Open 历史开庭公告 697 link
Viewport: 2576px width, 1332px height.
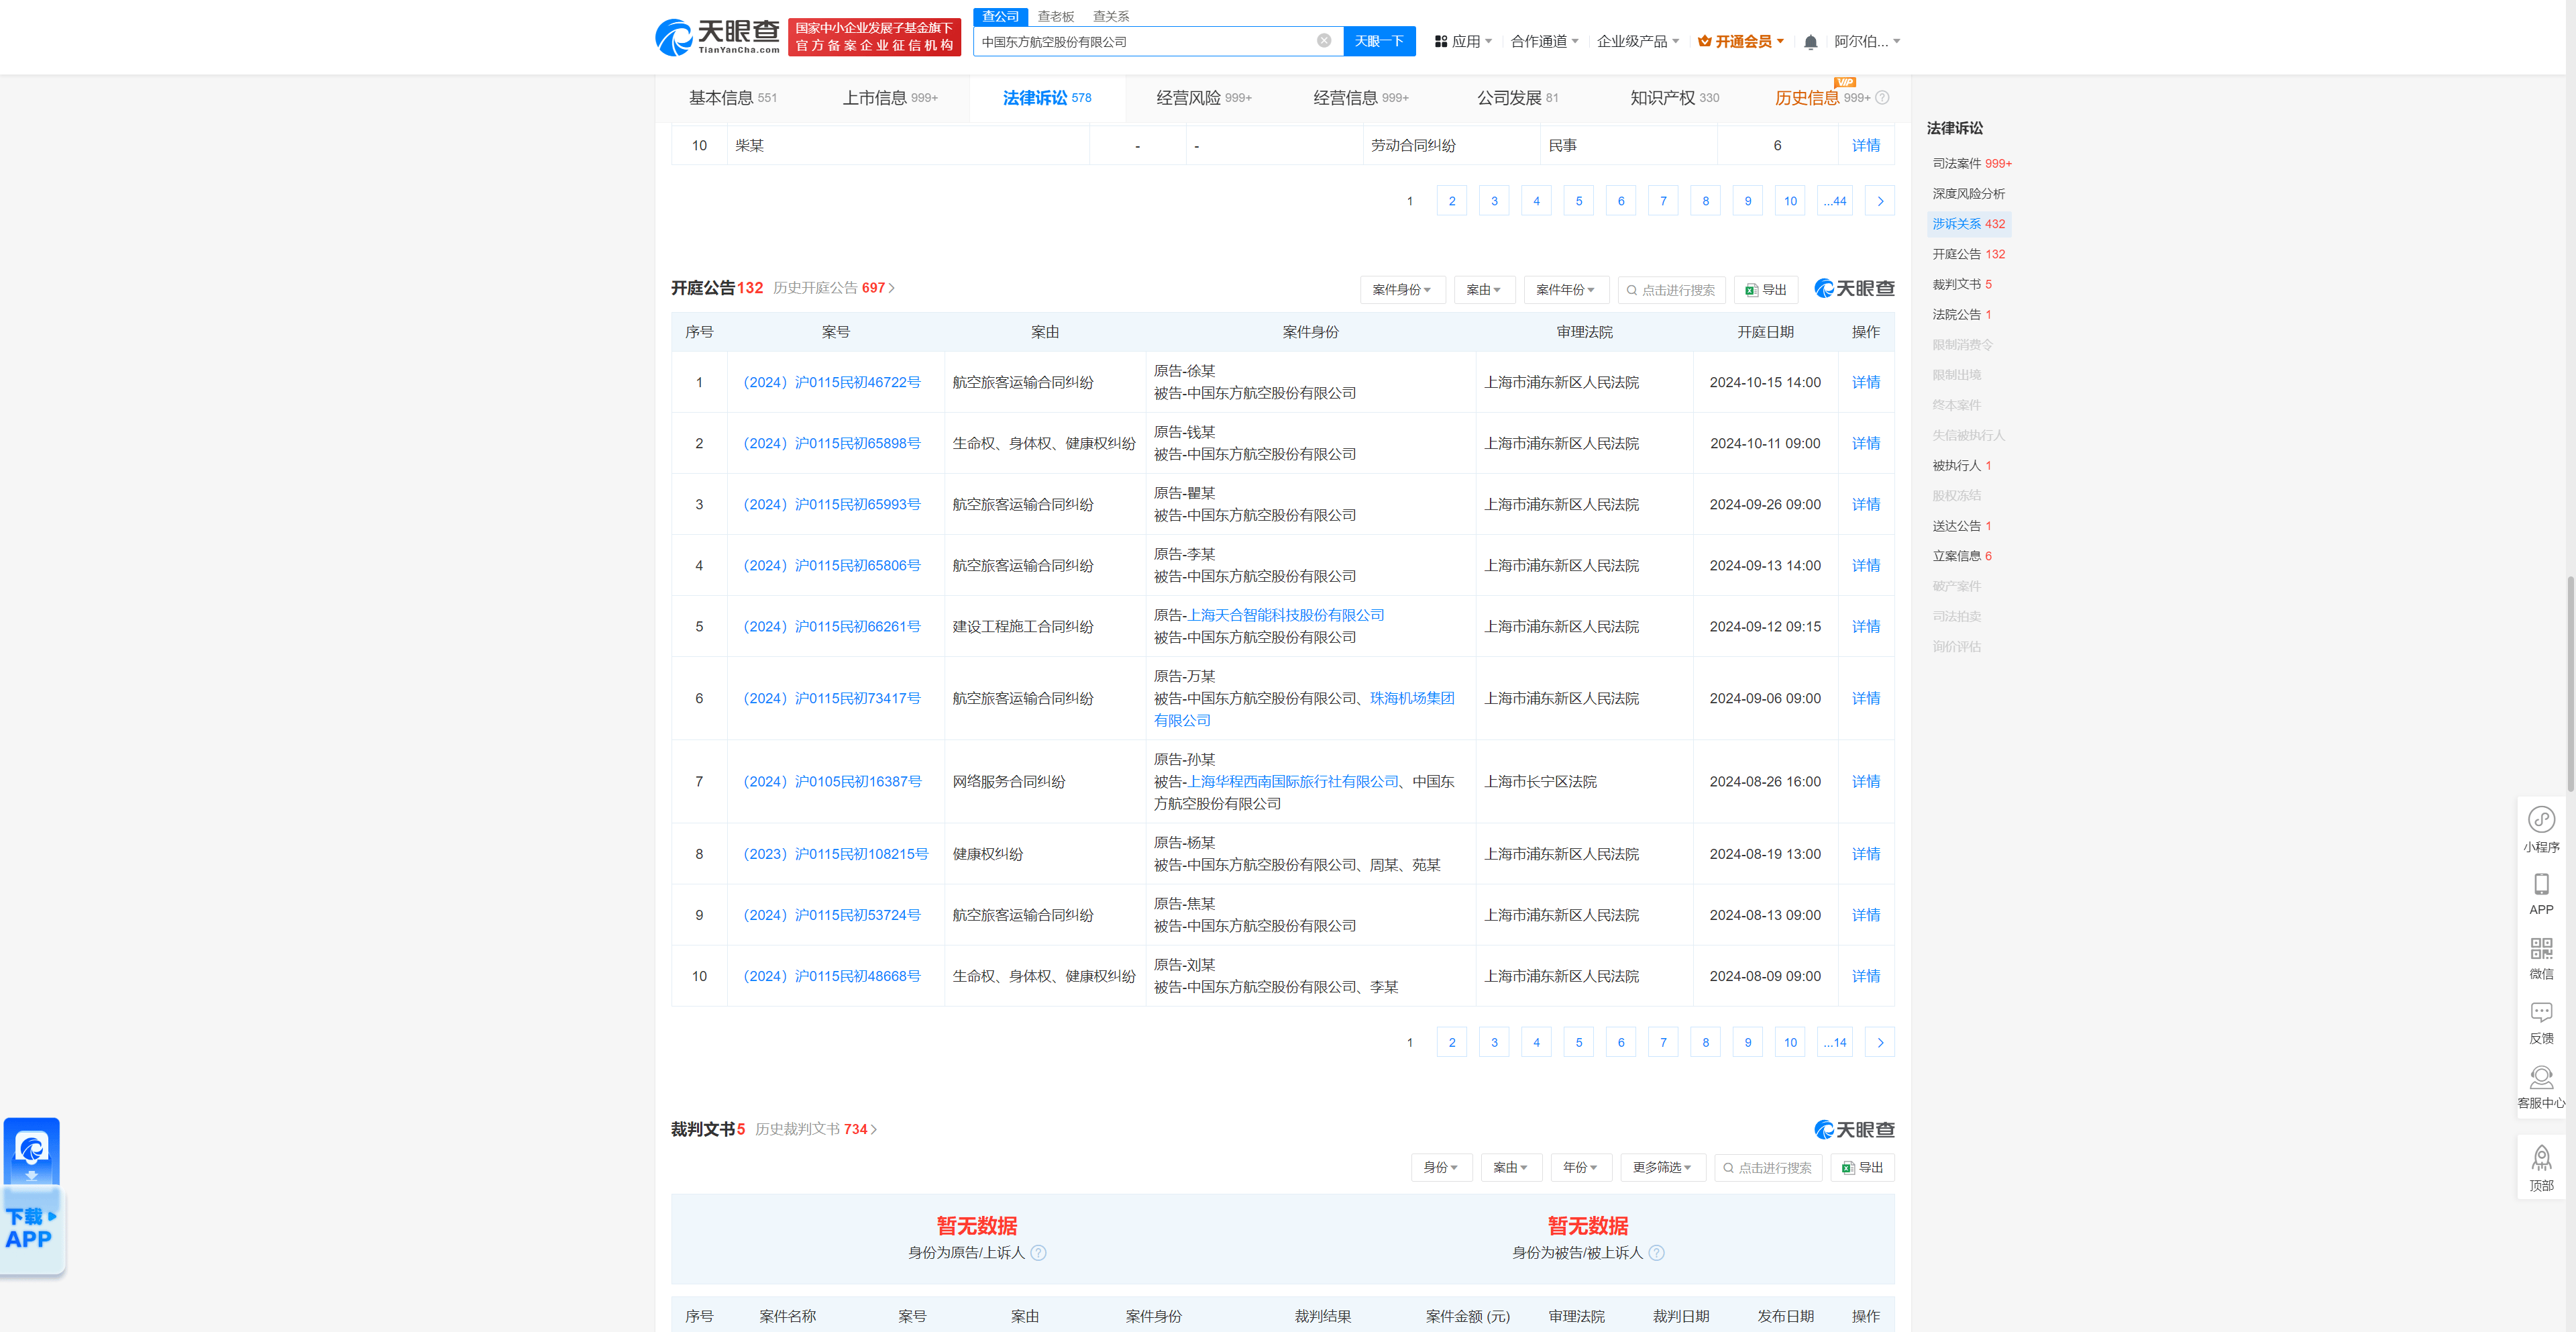point(834,288)
